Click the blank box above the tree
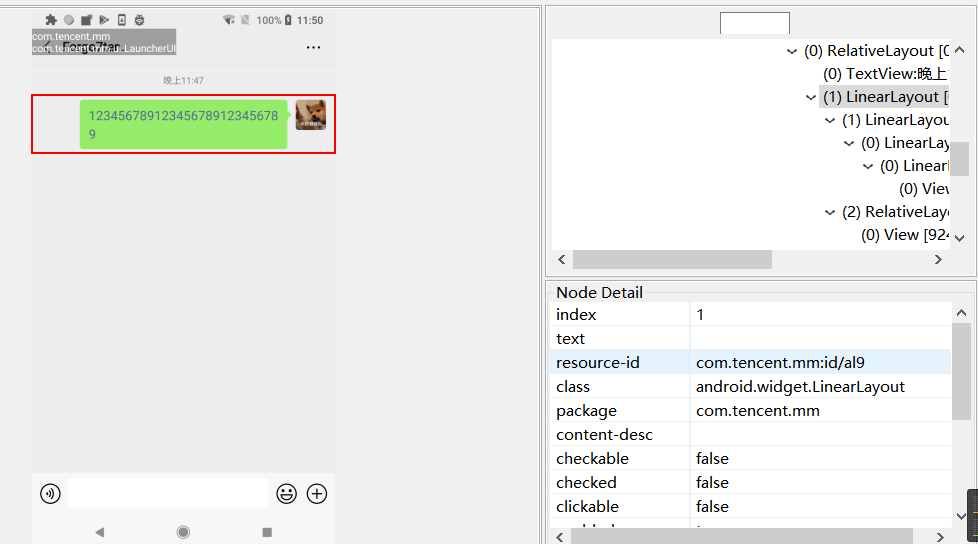The height and width of the screenshot is (544, 978). [755, 23]
